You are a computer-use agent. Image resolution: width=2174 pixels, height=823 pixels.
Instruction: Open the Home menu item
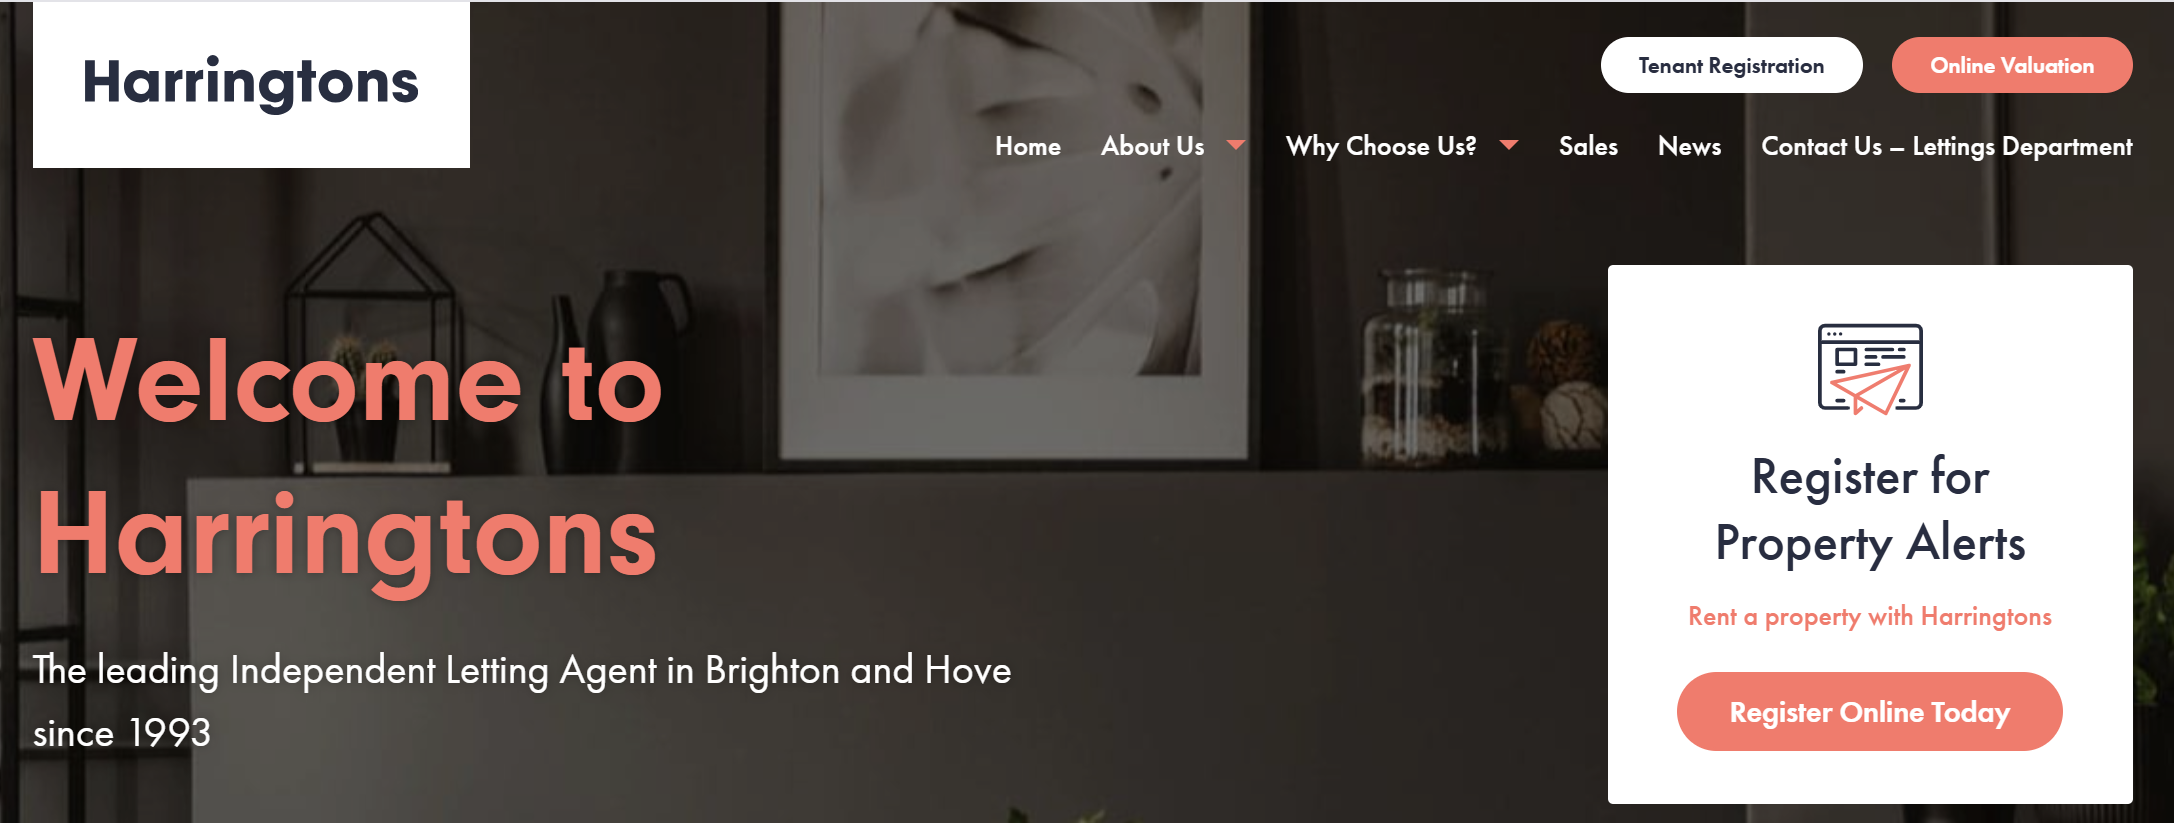pos(1028,146)
